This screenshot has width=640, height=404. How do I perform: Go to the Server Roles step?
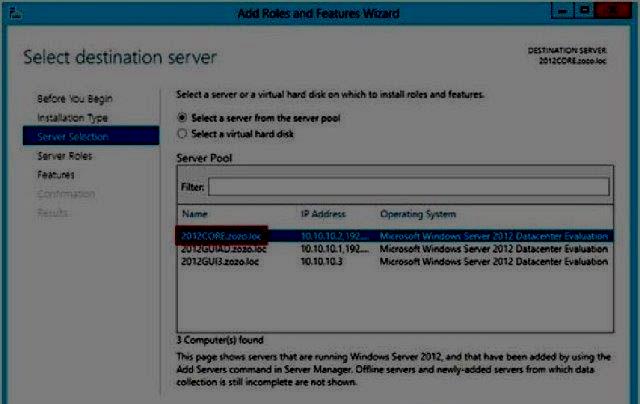pos(64,156)
